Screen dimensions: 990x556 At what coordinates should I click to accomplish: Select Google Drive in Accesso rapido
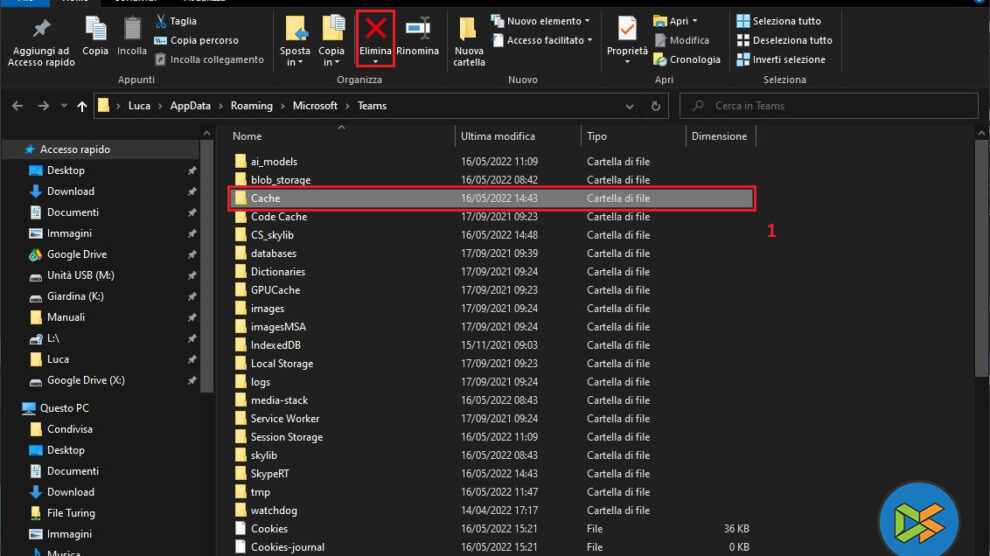tap(77, 254)
